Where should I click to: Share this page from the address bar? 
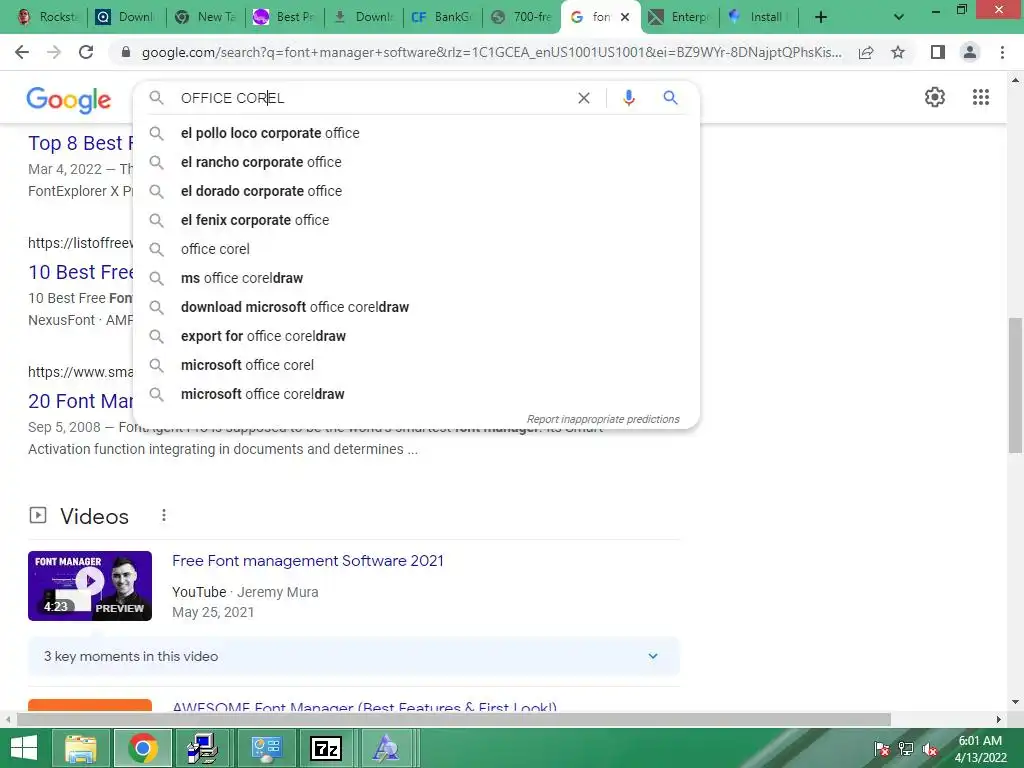click(x=866, y=53)
